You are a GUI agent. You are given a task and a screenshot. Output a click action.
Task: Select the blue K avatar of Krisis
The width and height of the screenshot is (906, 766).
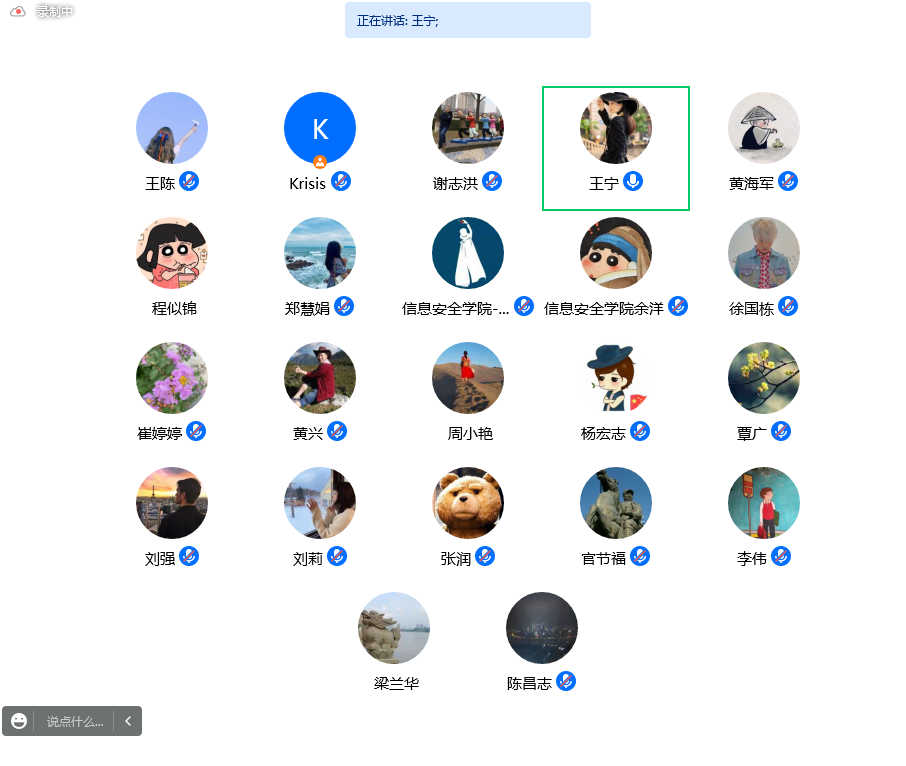pyautogui.click(x=320, y=128)
